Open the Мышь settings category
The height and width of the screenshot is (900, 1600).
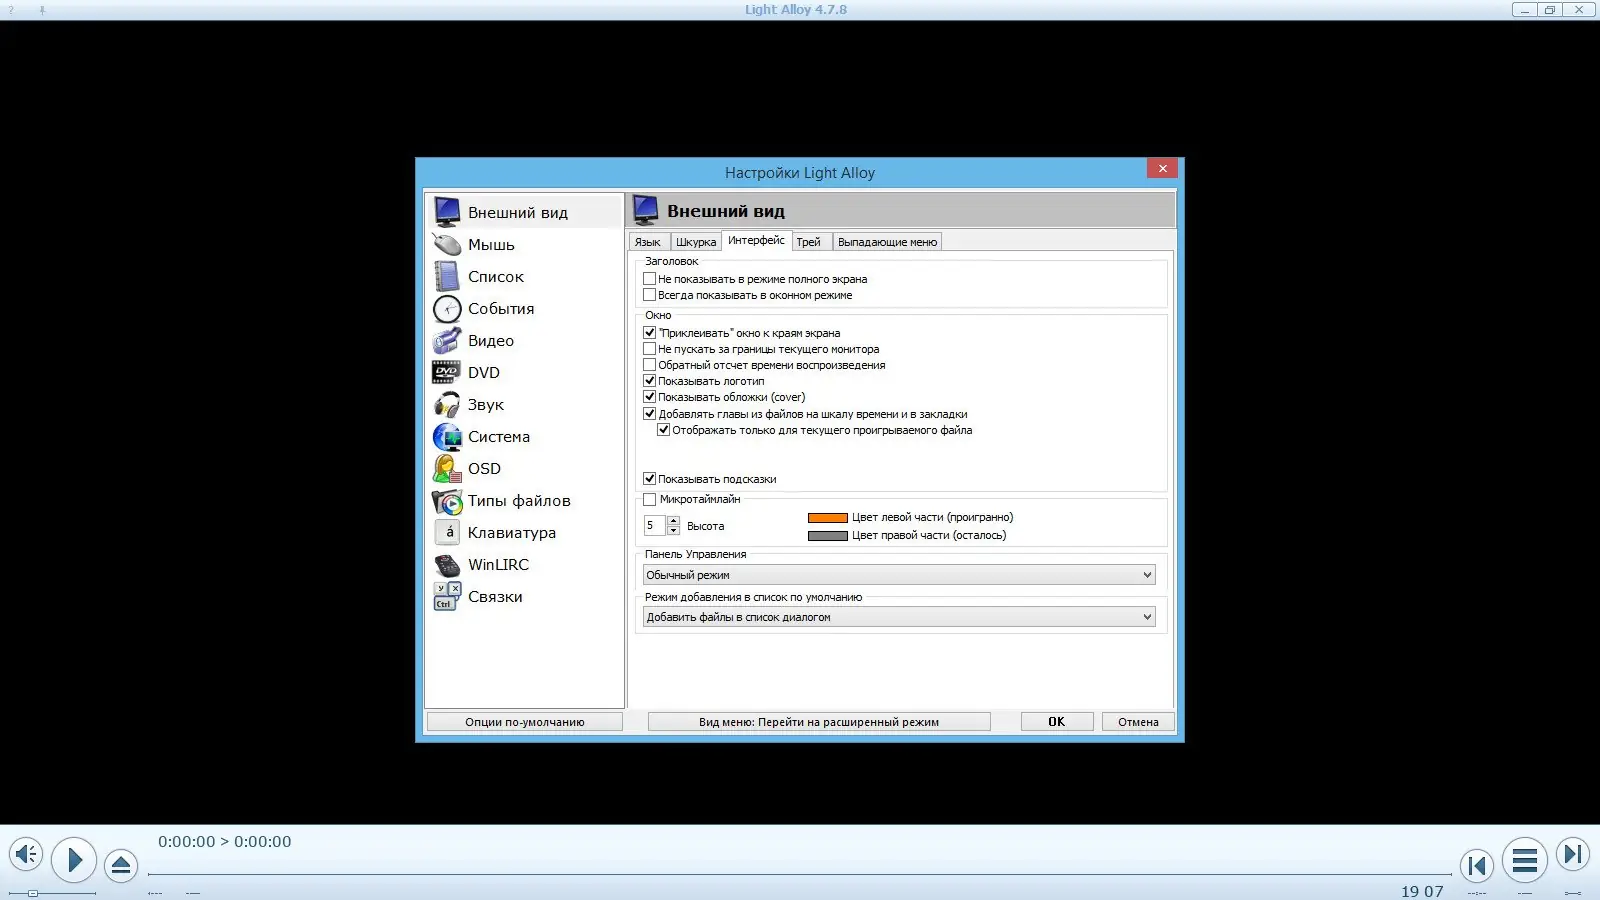(524, 244)
